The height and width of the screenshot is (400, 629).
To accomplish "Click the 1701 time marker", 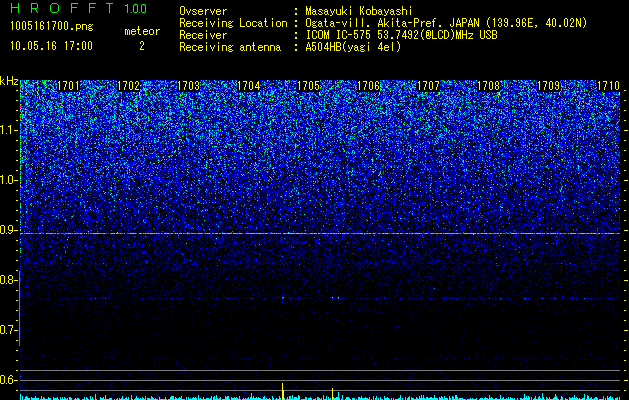I will (x=69, y=86).
